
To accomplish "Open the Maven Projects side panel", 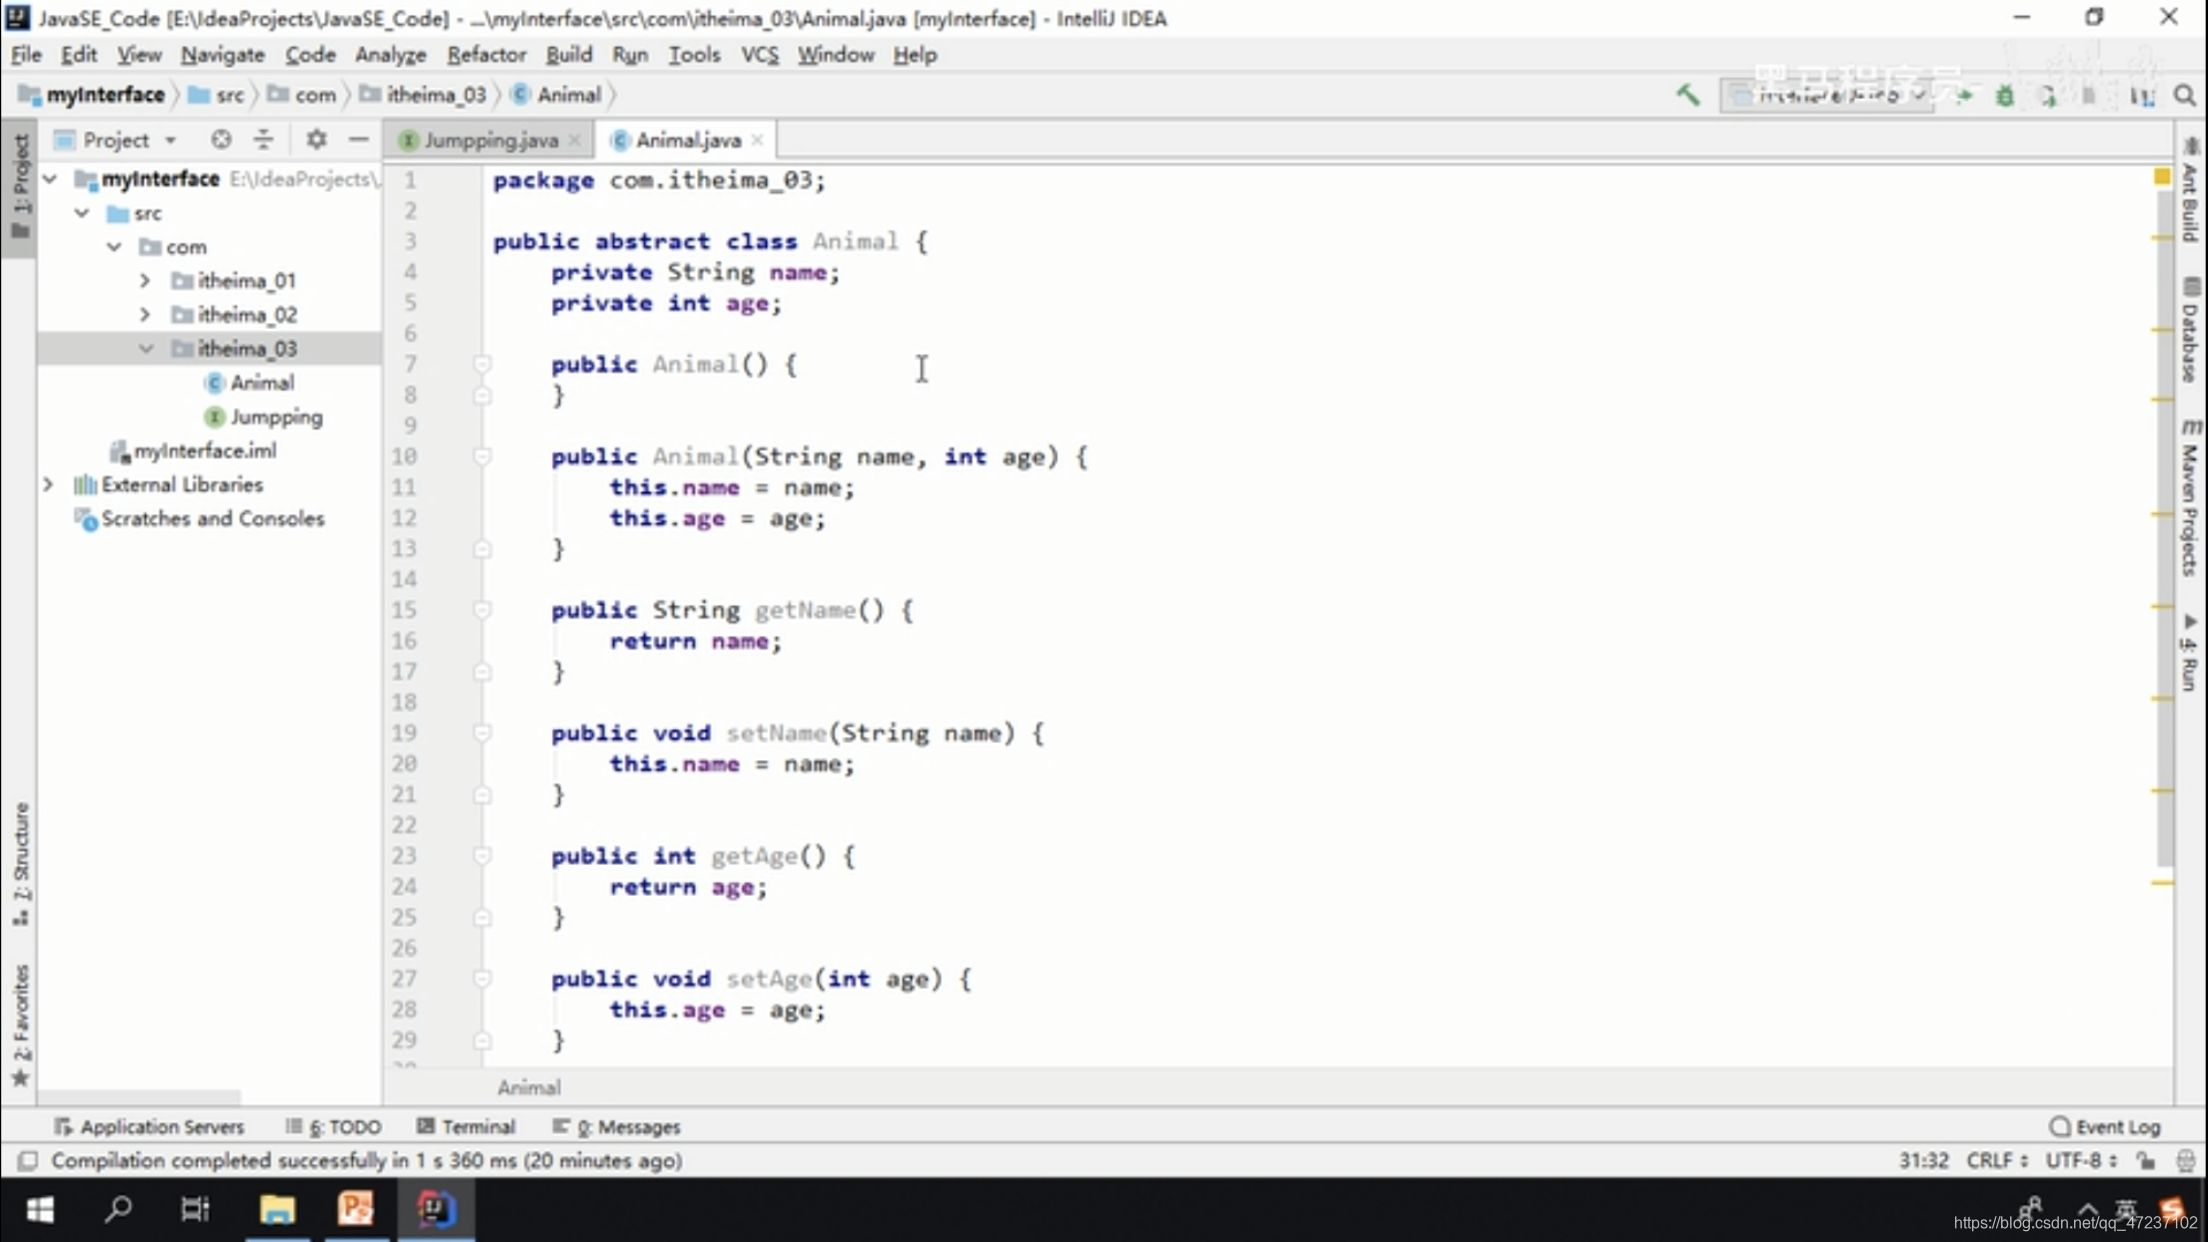I will click(2190, 497).
